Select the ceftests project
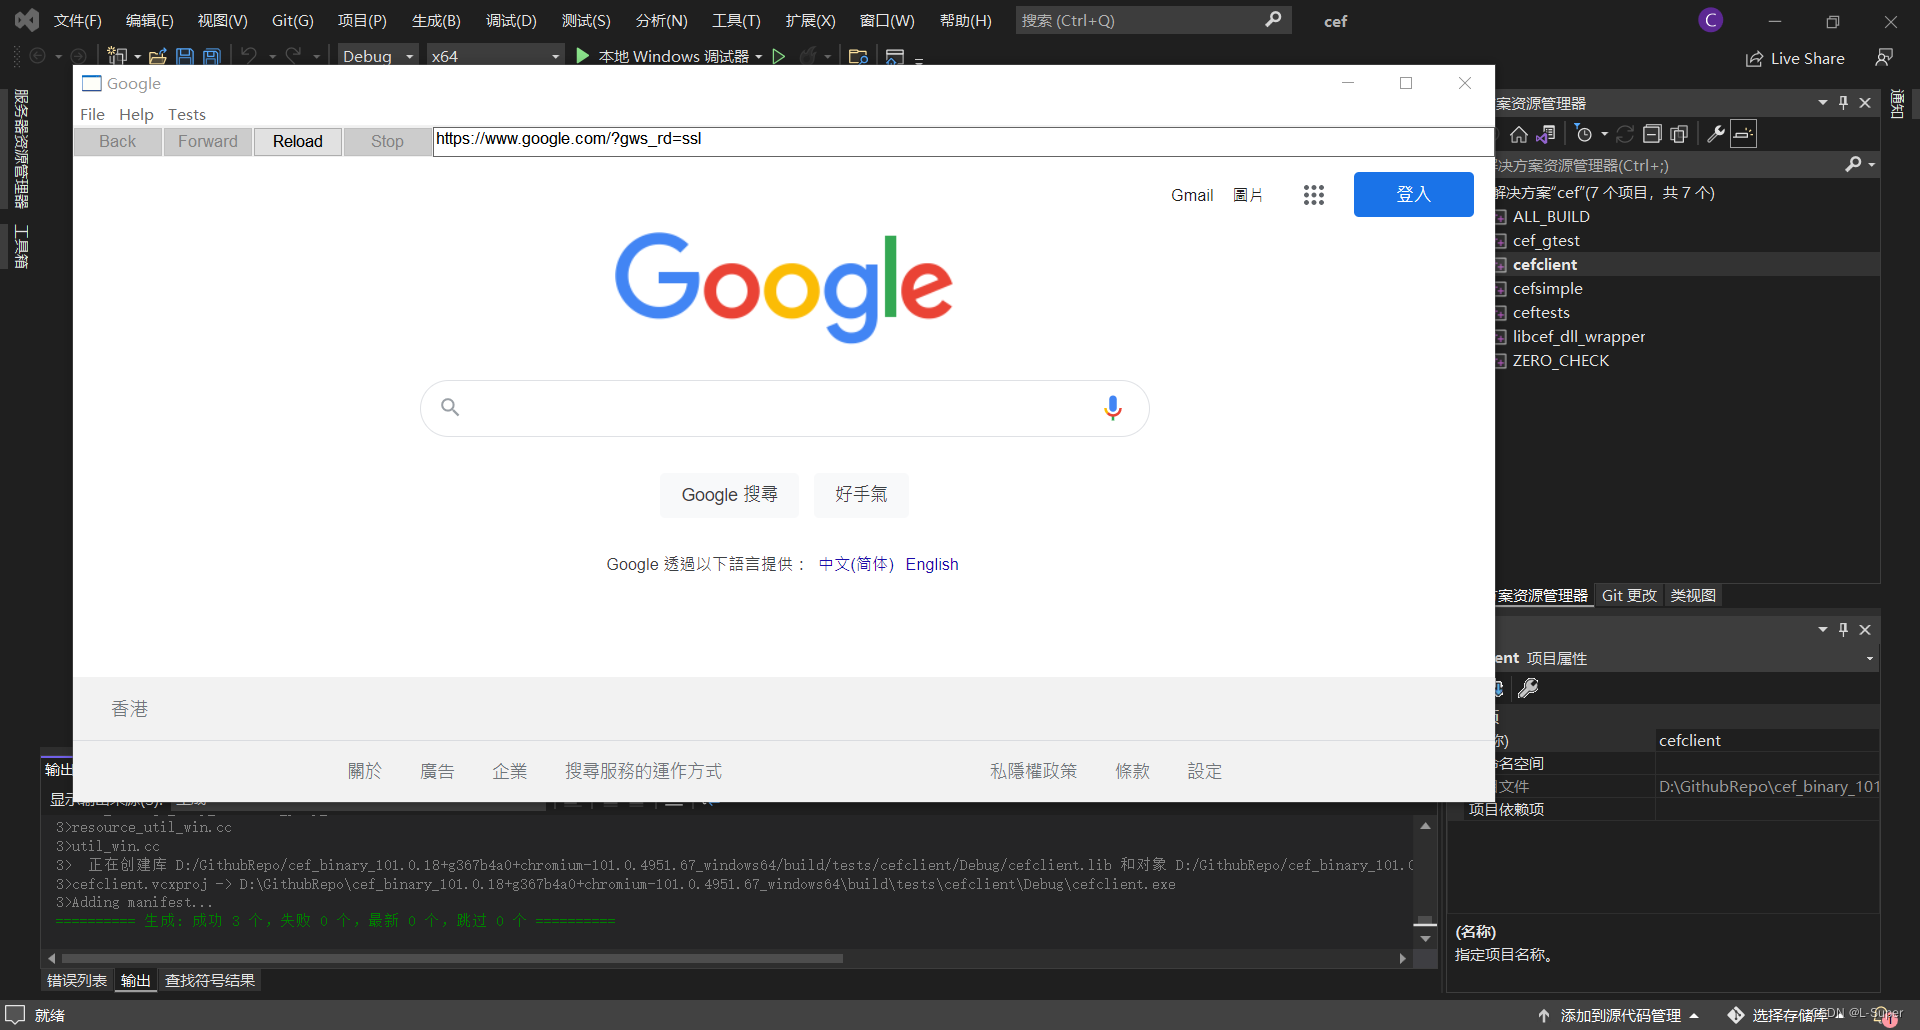This screenshot has height=1030, width=1920. pos(1541,312)
